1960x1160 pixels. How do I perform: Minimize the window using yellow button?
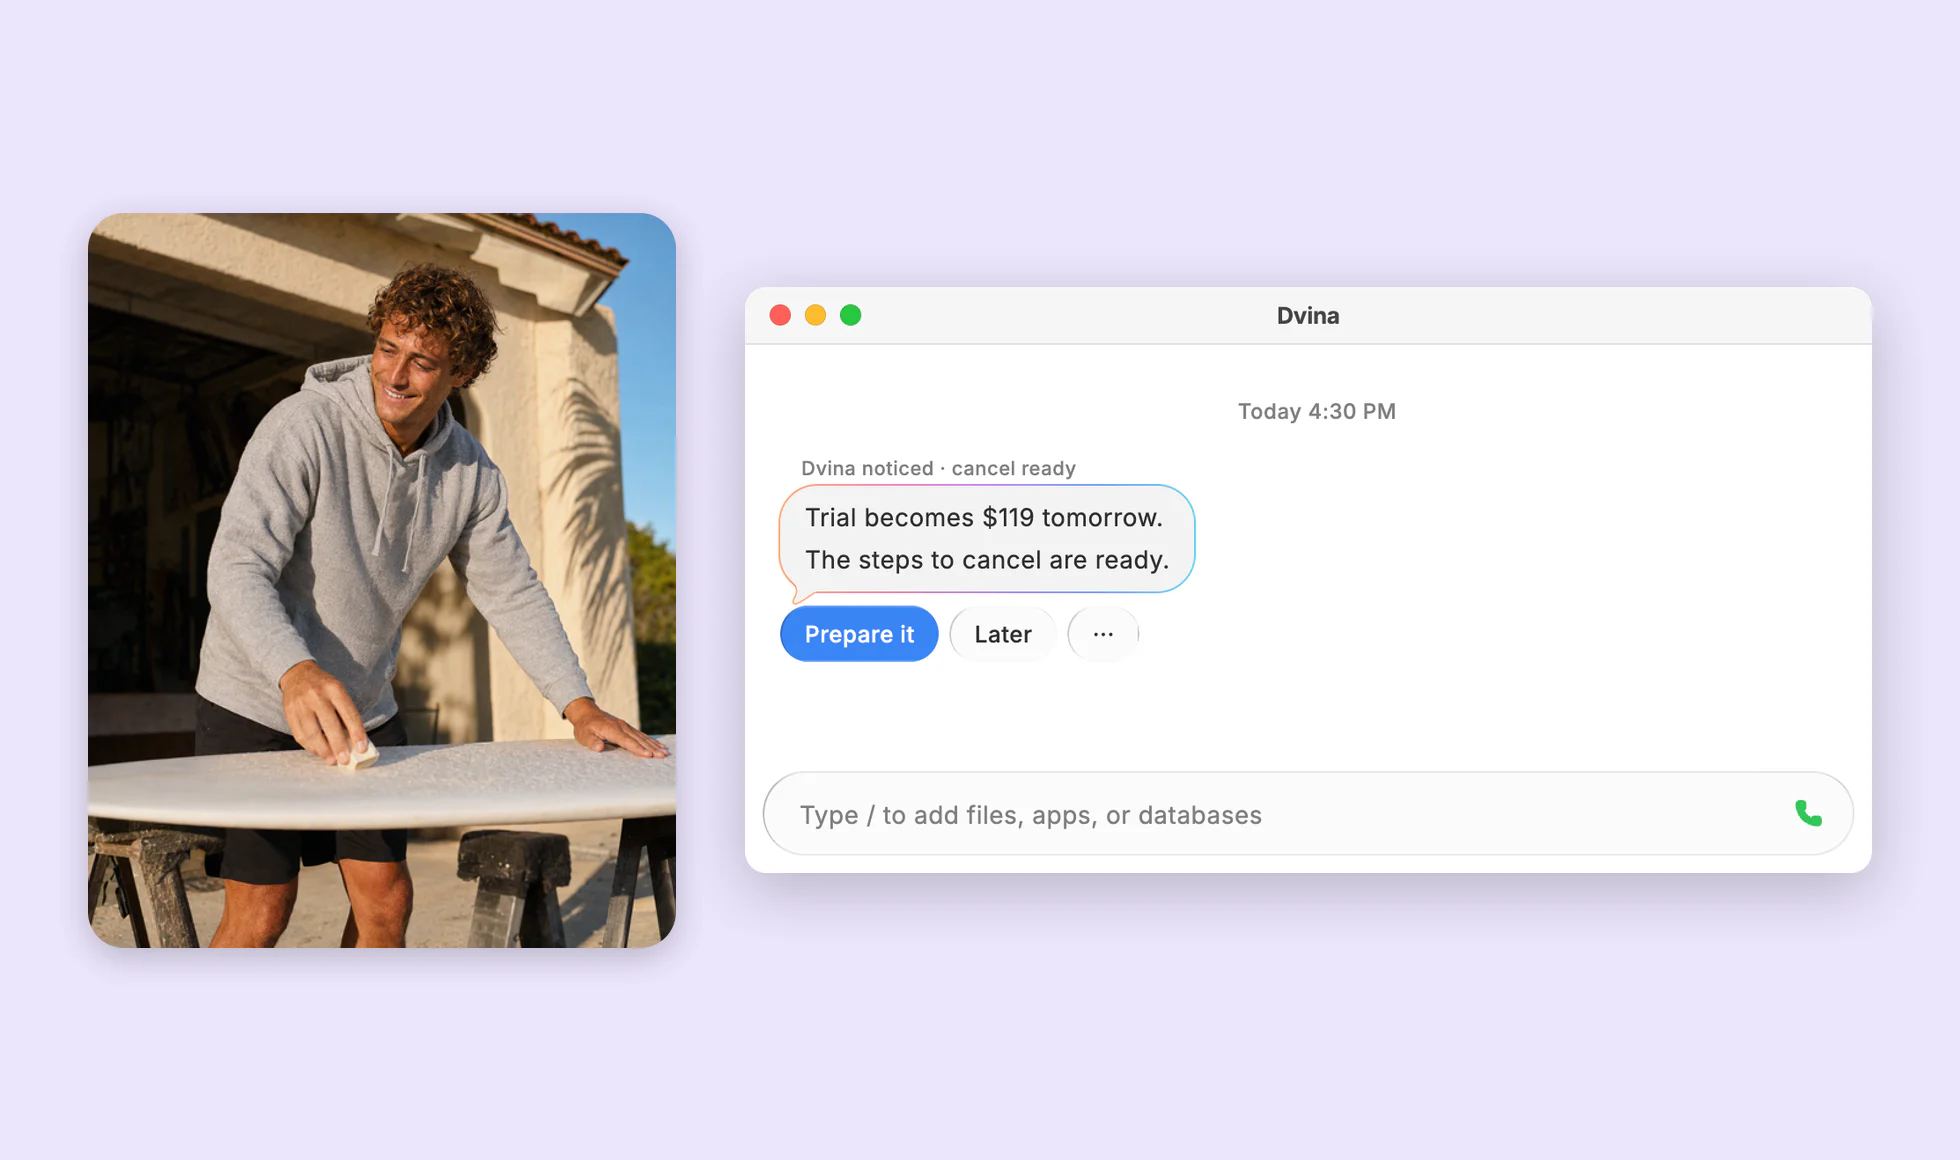click(815, 315)
